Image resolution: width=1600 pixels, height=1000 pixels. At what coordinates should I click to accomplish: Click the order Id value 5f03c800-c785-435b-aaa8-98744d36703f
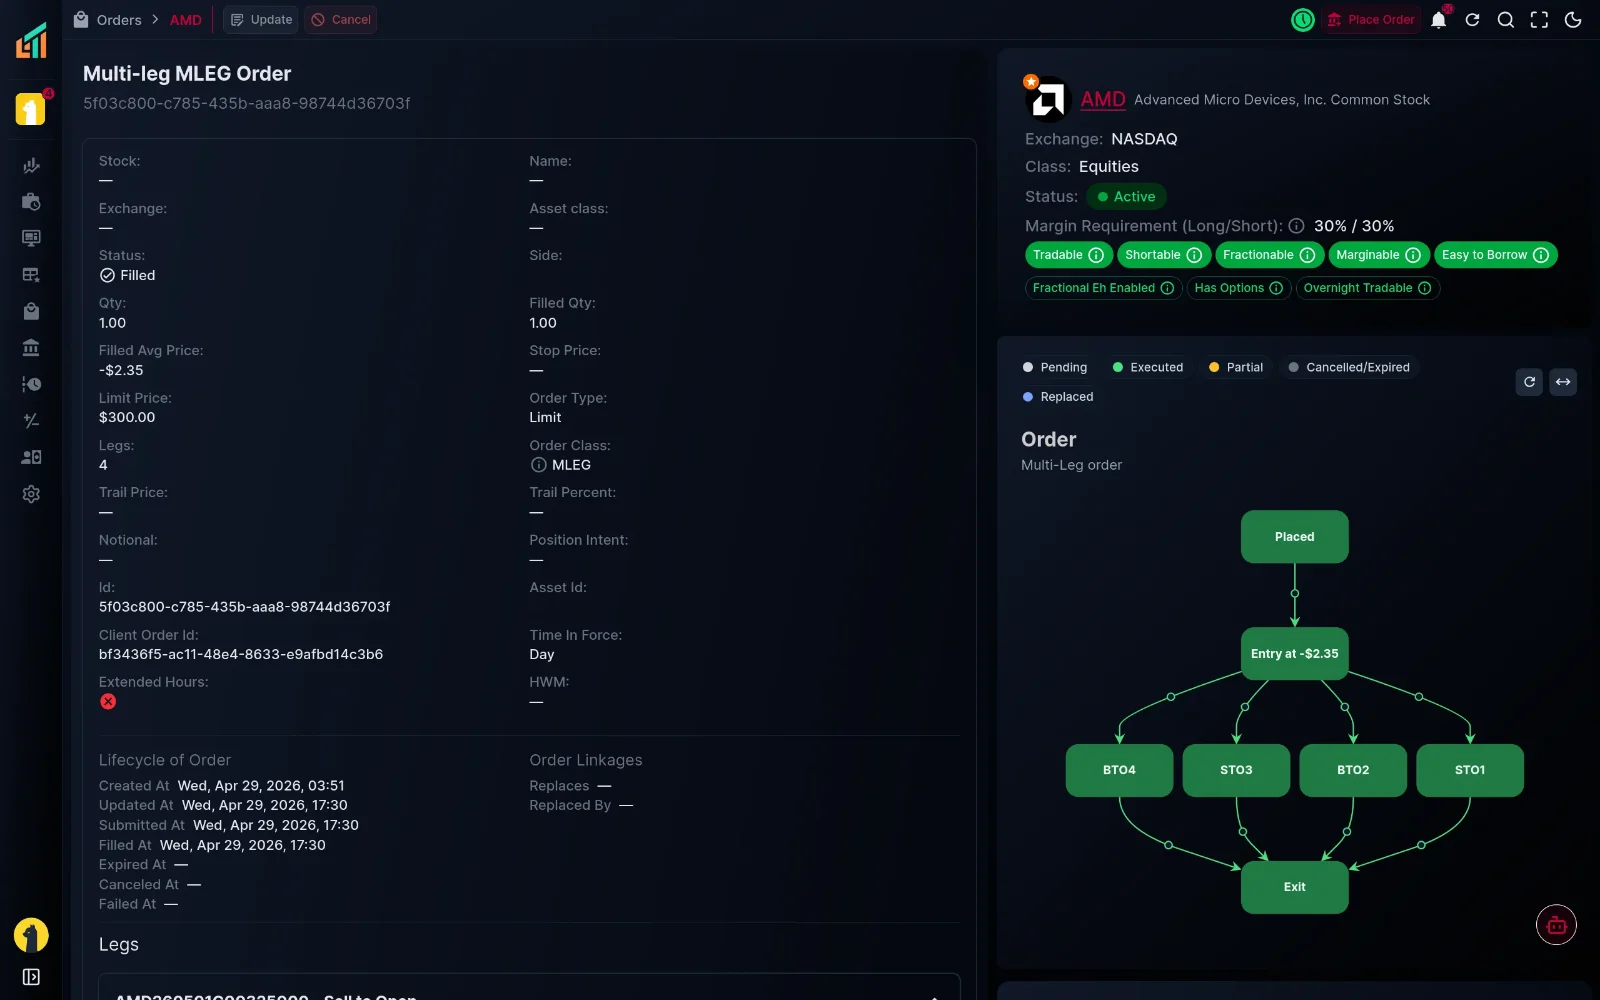(x=244, y=607)
